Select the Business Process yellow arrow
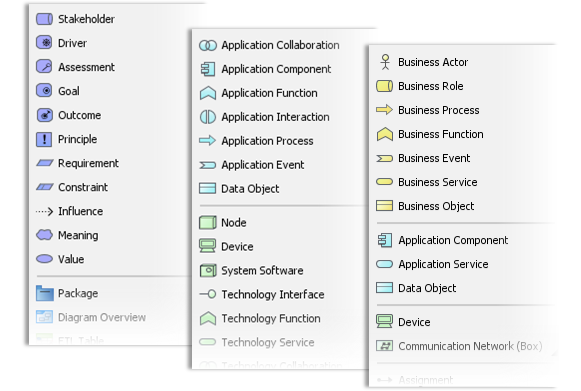The image size is (581, 391). (x=384, y=110)
